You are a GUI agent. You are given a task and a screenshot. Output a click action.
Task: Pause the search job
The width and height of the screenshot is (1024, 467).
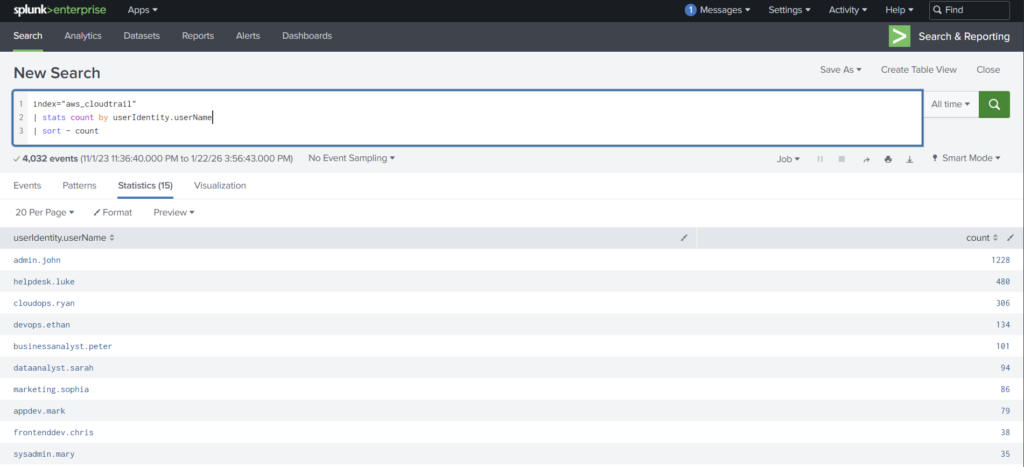(x=820, y=159)
